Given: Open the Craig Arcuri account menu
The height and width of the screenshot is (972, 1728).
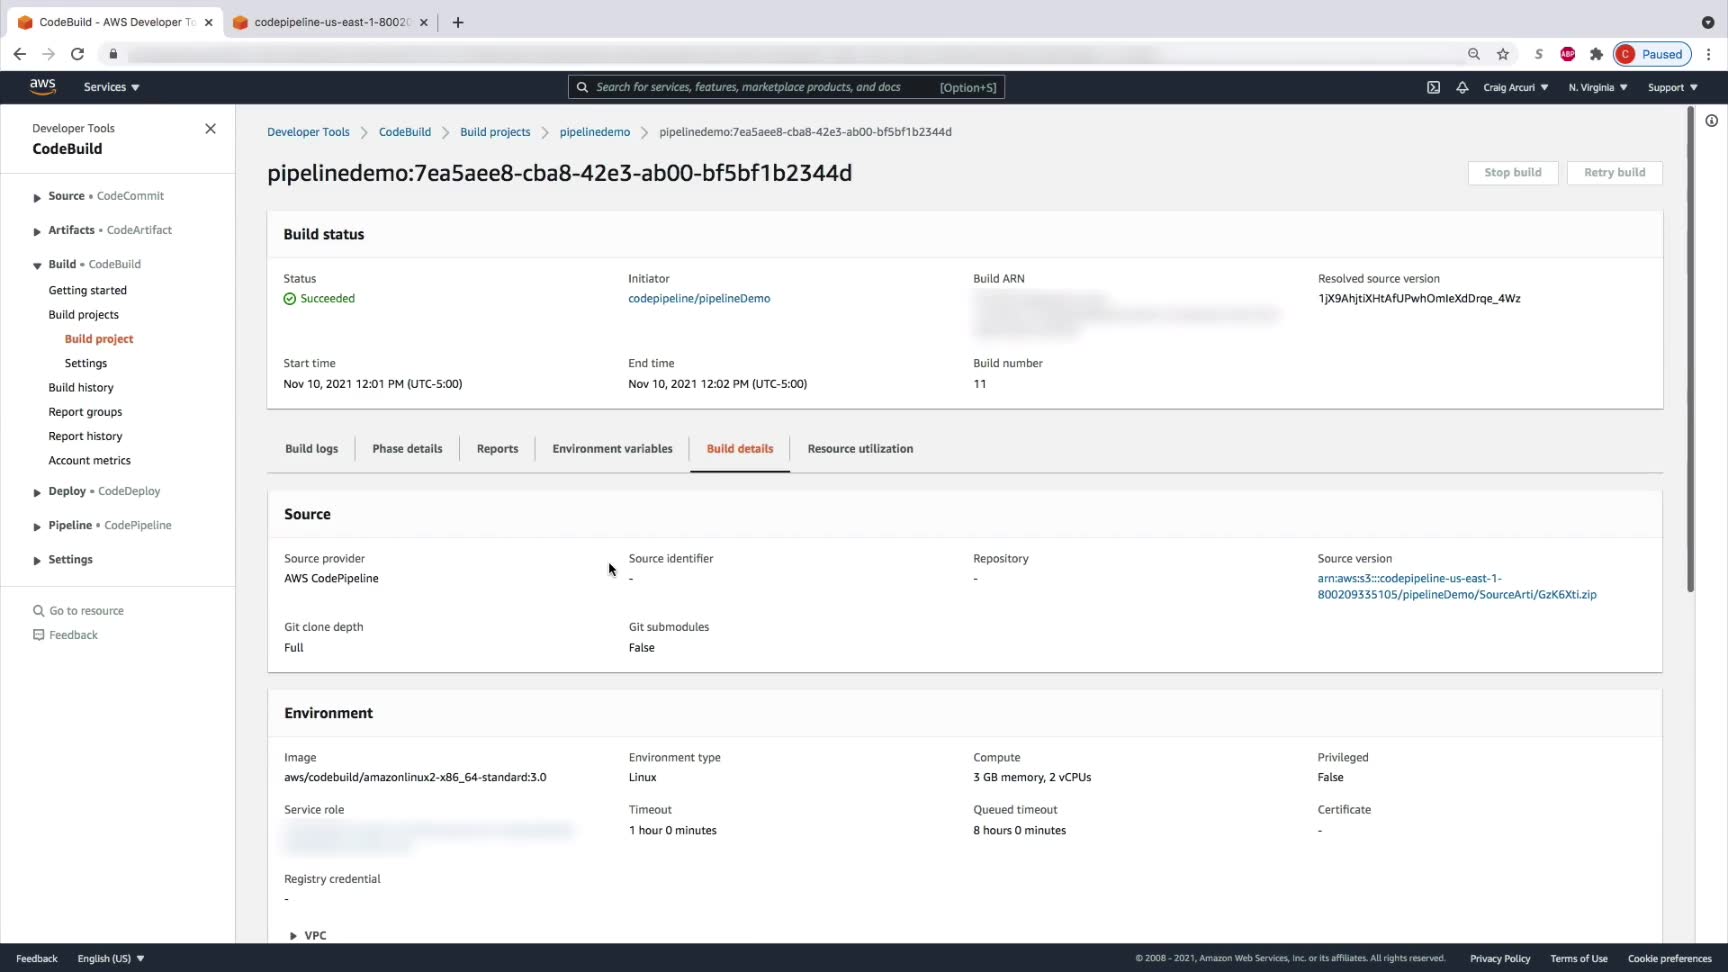Looking at the screenshot, I should (1515, 87).
